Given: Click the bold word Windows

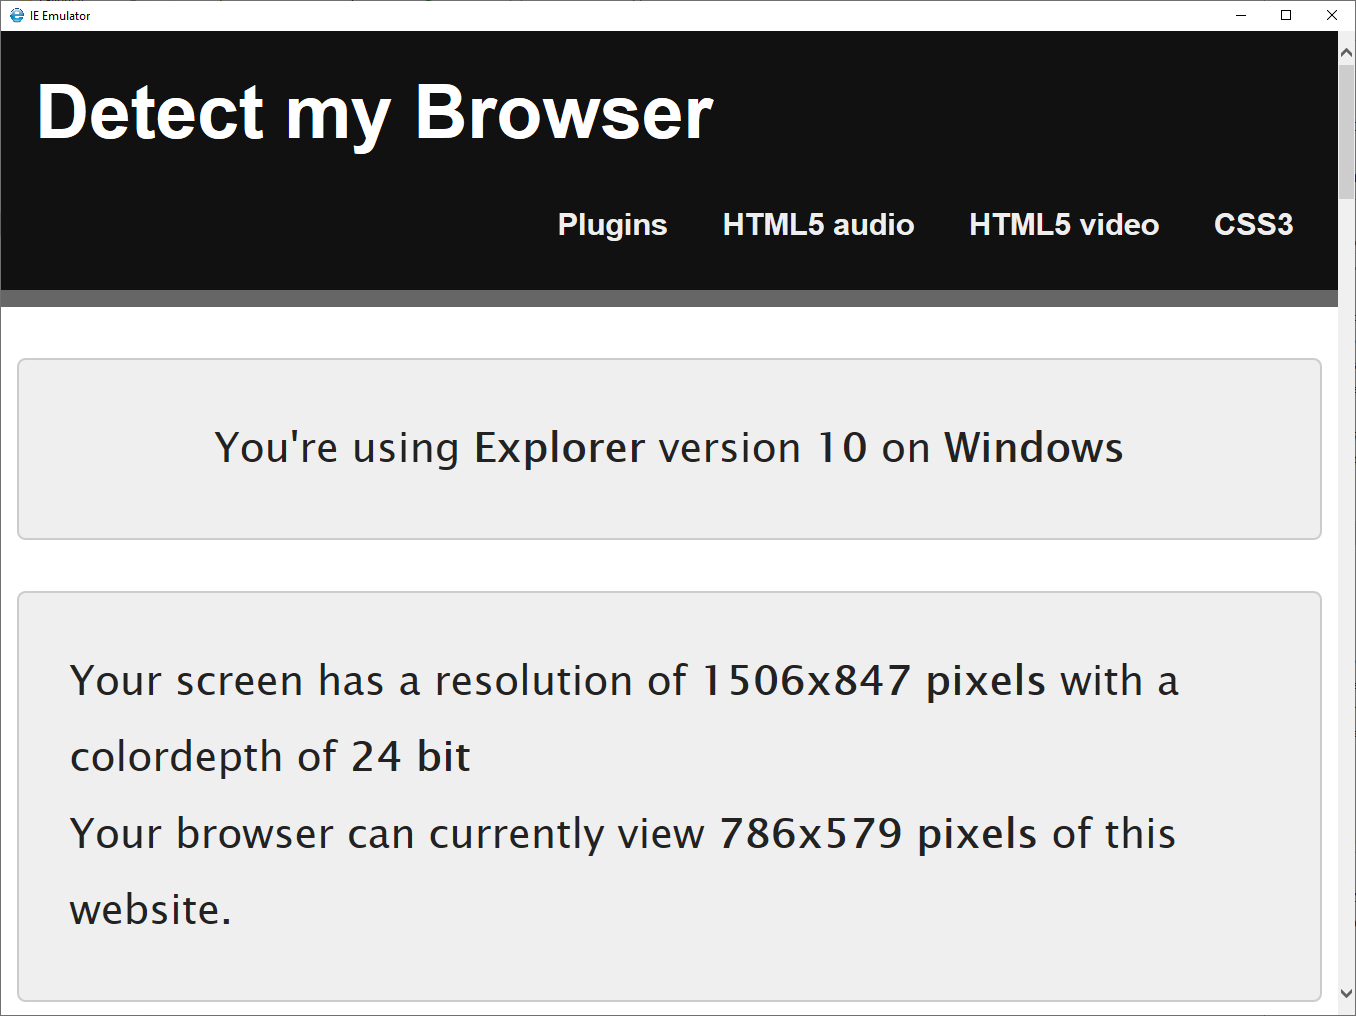Looking at the screenshot, I should pos(1034,448).
